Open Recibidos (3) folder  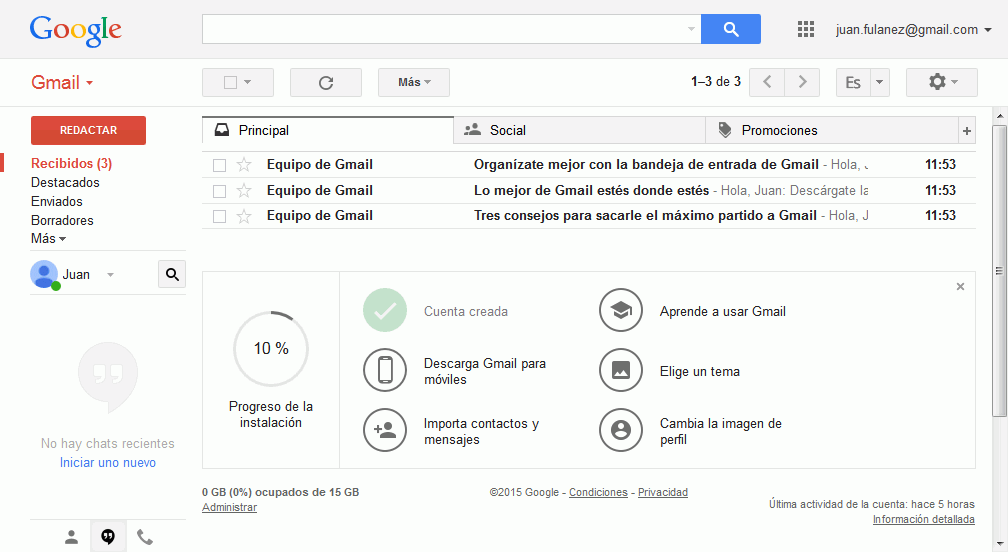tap(71, 163)
